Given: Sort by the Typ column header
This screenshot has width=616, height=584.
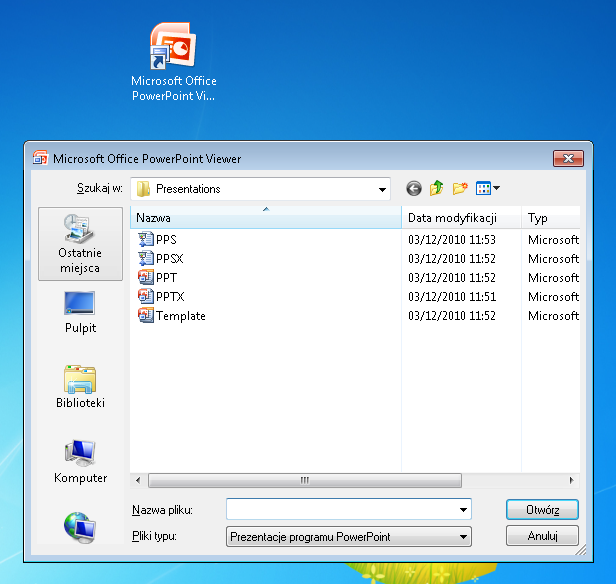Looking at the screenshot, I should click(551, 218).
